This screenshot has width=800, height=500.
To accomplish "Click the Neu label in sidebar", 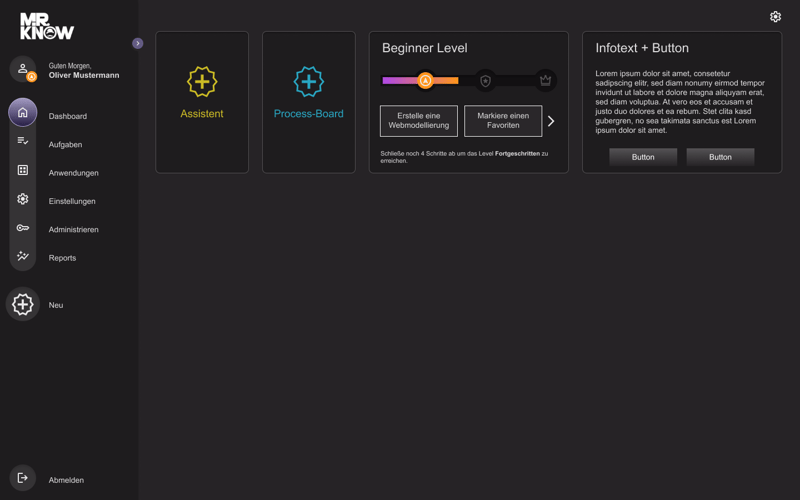I will 56,305.
